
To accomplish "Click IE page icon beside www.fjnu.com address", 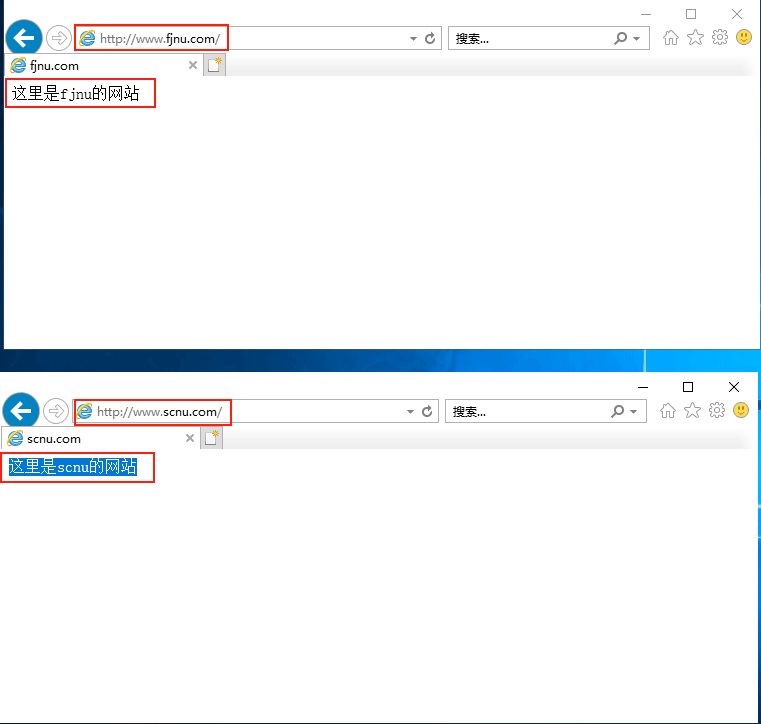I will click(x=87, y=38).
